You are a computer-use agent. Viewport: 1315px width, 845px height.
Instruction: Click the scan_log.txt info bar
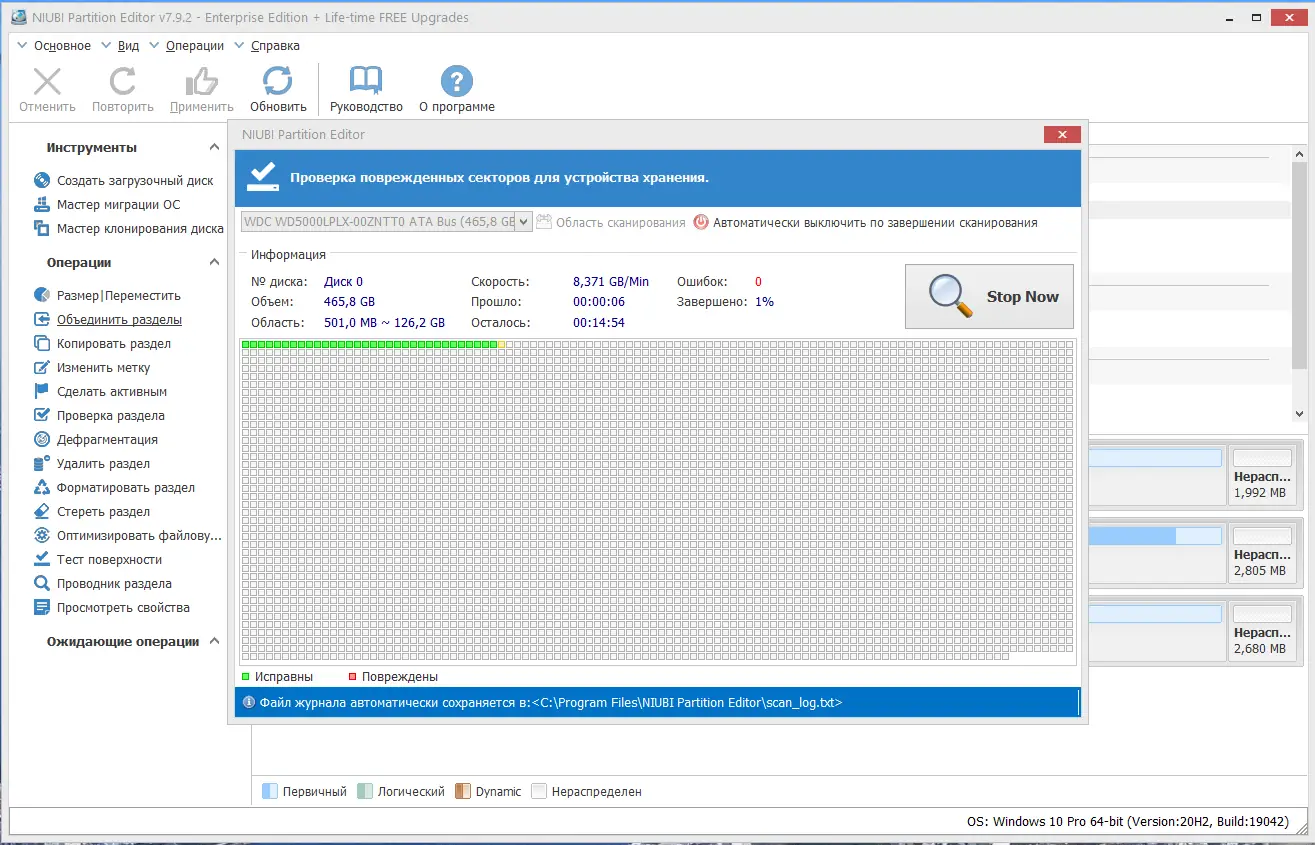[x=657, y=703]
